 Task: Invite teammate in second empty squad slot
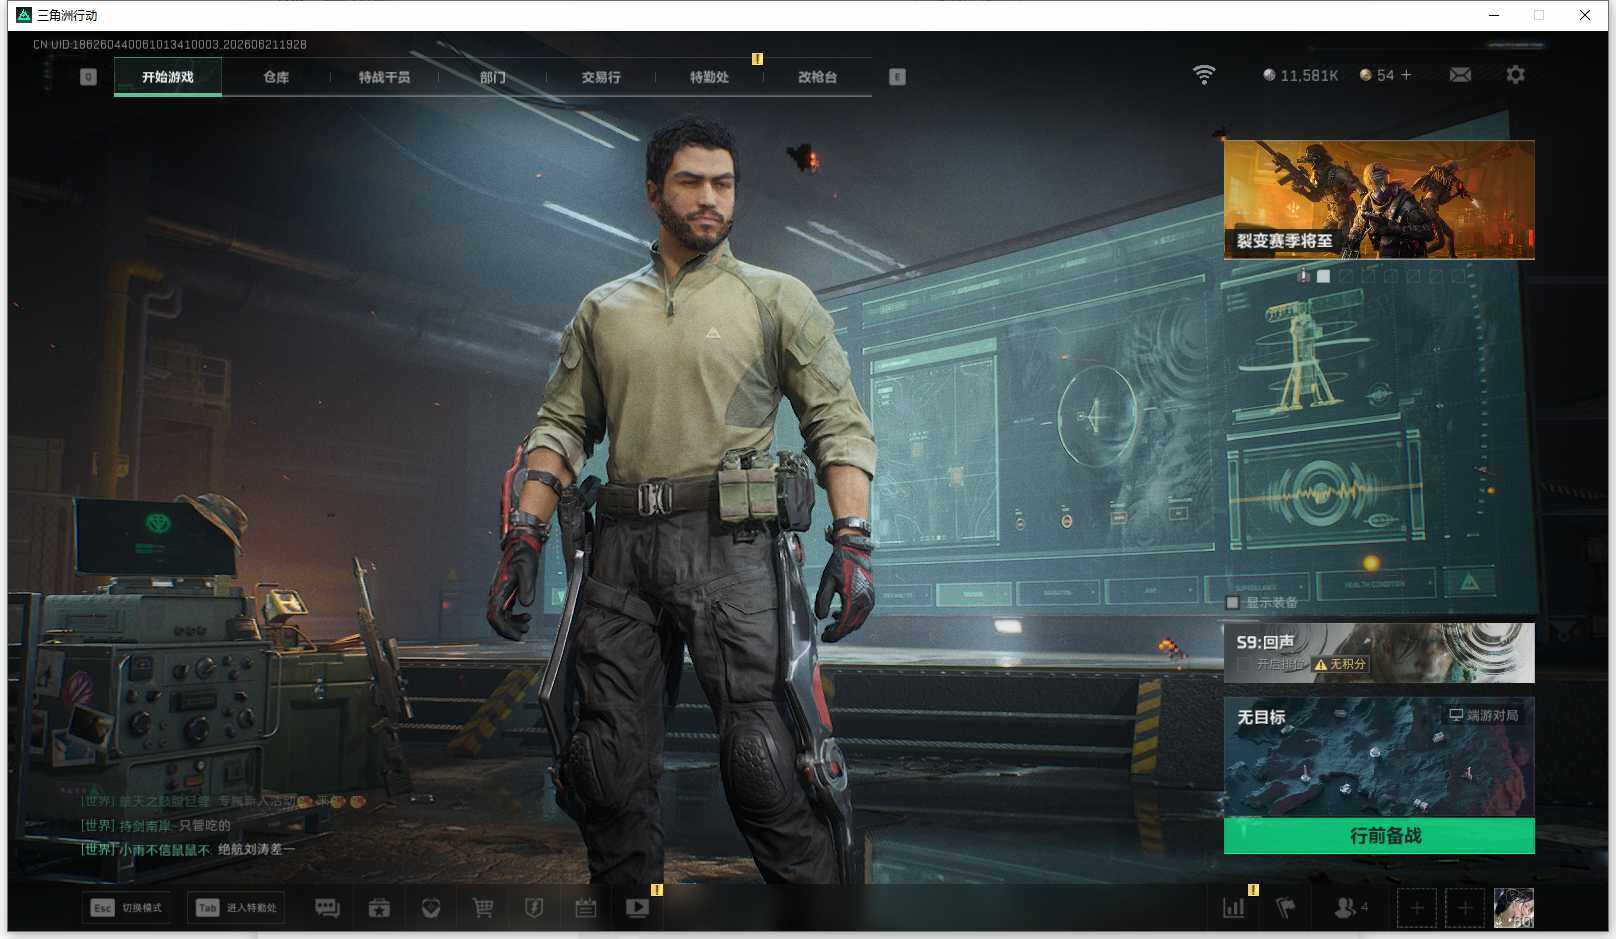[x=1465, y=908]
